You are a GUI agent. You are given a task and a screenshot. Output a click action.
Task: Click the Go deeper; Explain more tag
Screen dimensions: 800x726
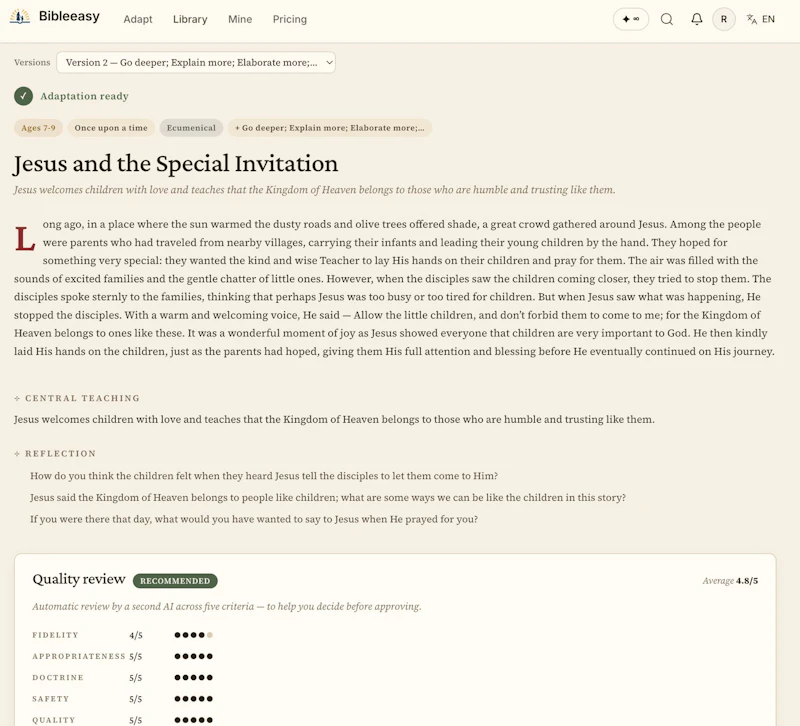[x=330, y=128]
